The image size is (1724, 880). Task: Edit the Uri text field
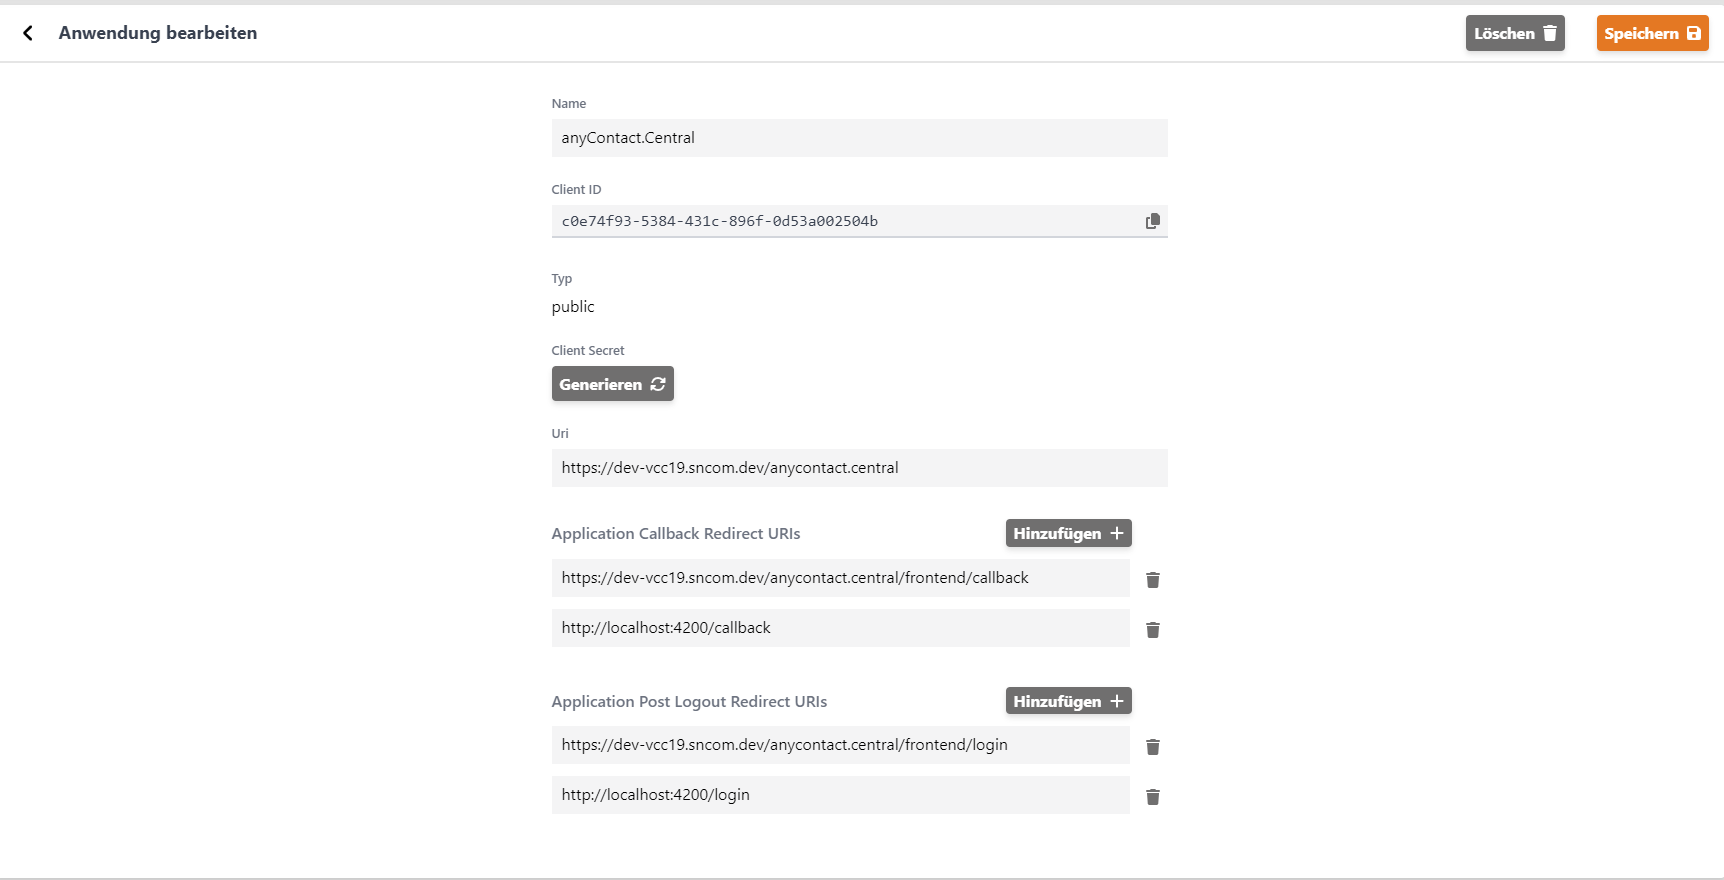click(x=859, y=468)
